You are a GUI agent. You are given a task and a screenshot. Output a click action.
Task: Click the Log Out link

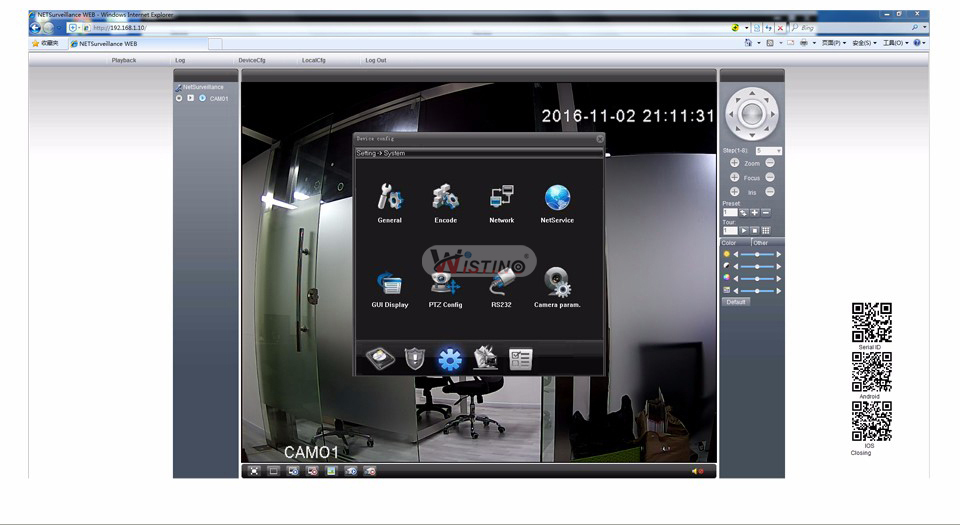tap(376, 60)
